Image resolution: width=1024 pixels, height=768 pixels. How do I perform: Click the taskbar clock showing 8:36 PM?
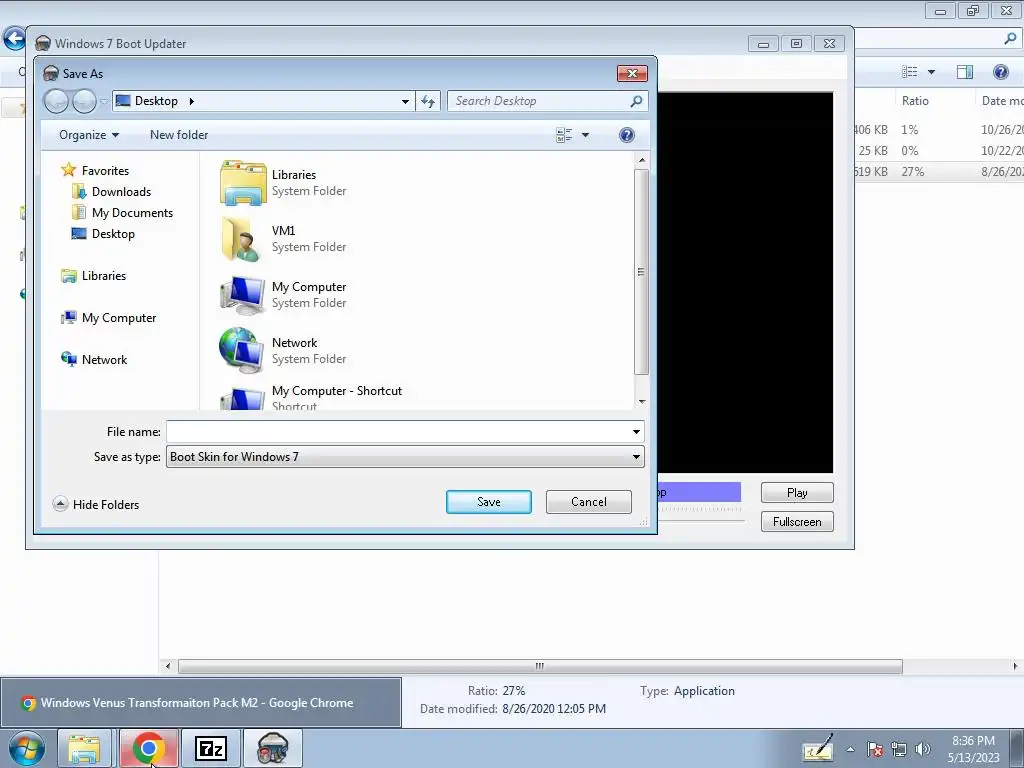(x=973, y=749)
